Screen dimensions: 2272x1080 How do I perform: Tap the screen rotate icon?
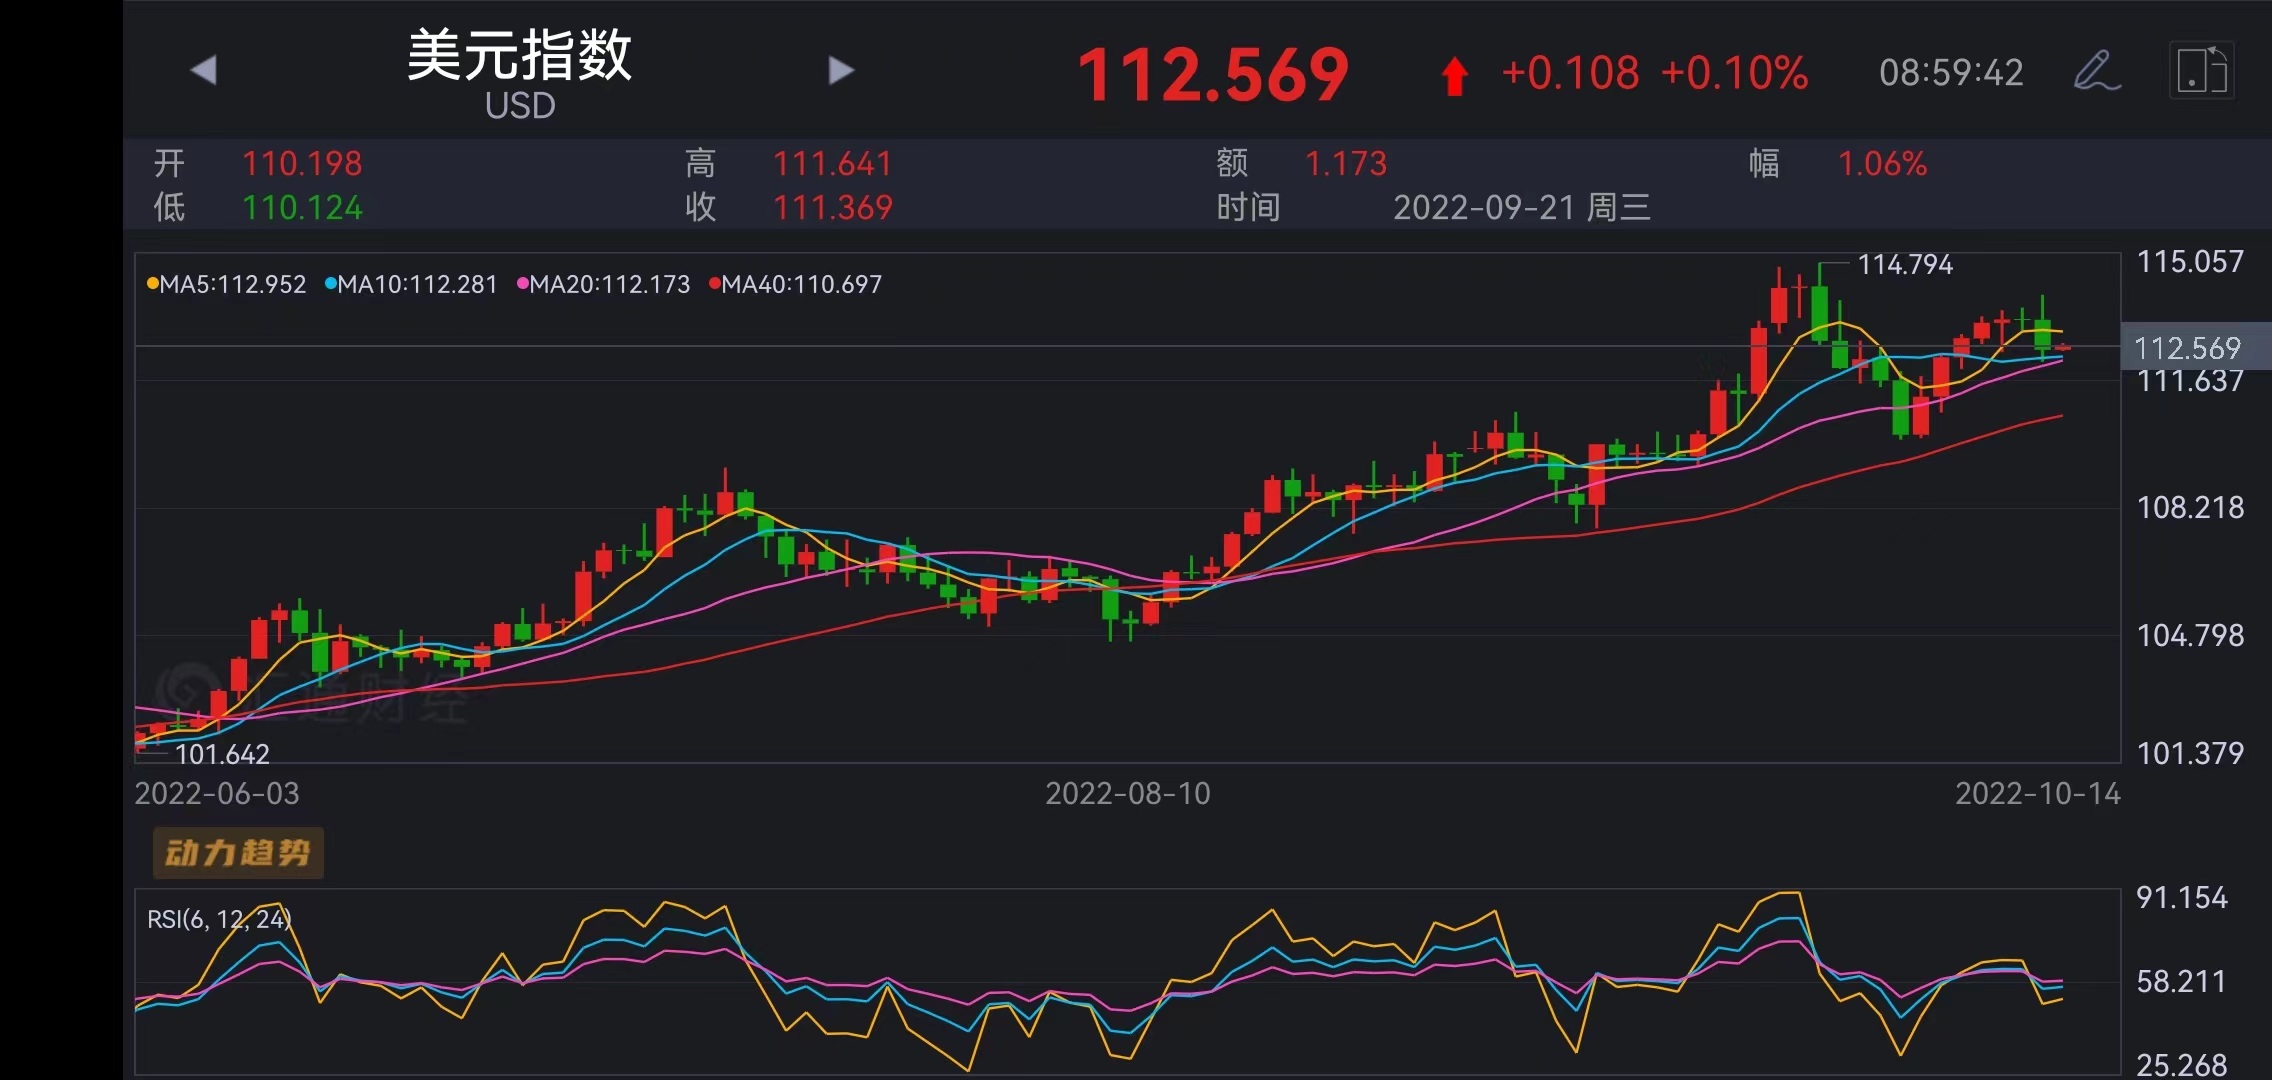tap(2201, 71)
